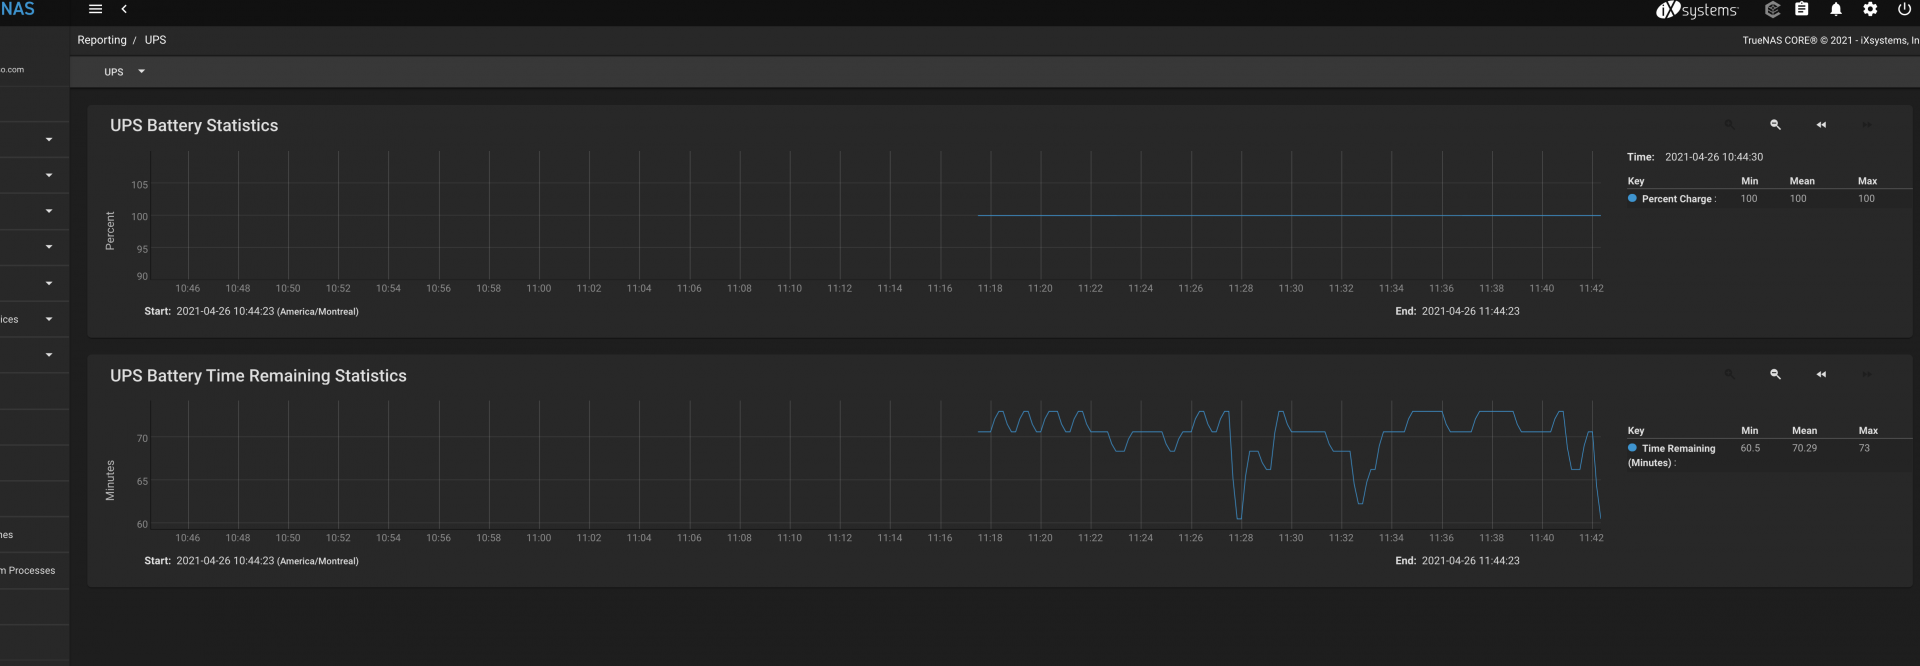Click the iXsystems logo link
Viewport: 1920px width, 666px height.
[1697, 10]
